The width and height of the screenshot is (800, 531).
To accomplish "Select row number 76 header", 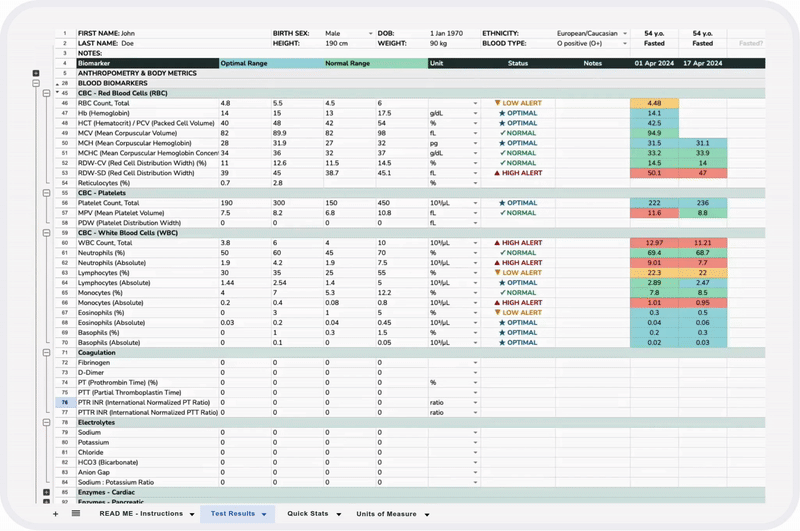I will point(65,402).
